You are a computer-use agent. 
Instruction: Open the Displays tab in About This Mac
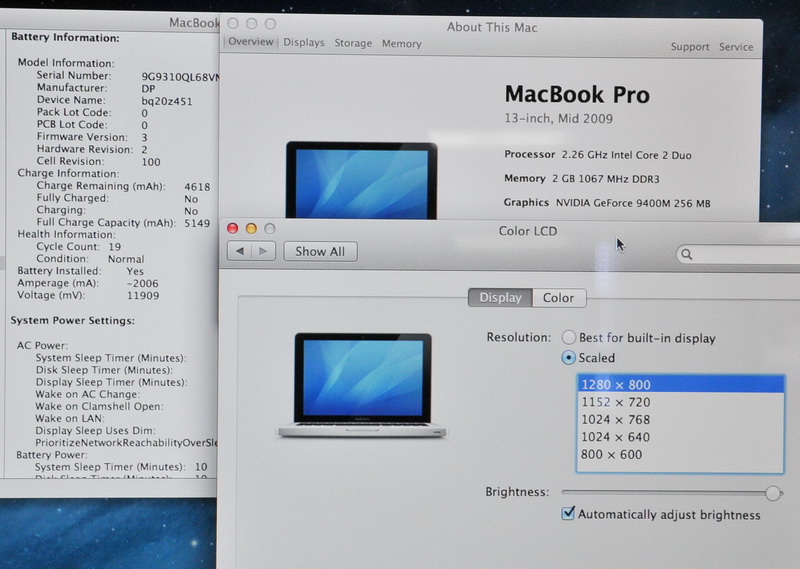point(304,43)
